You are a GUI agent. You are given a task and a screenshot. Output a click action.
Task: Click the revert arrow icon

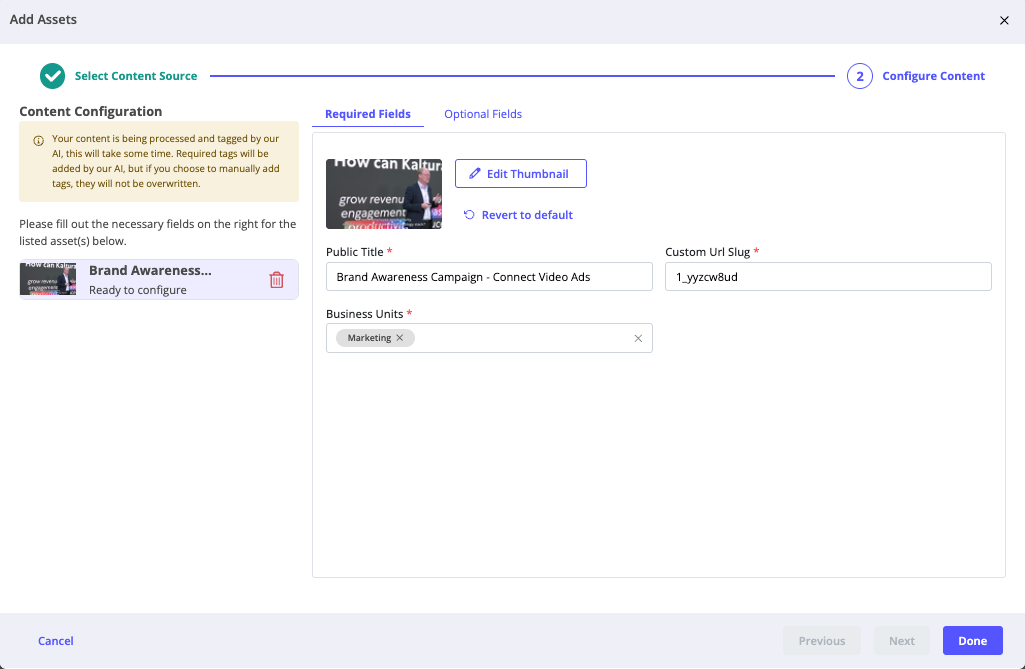(x=469, y=214)
